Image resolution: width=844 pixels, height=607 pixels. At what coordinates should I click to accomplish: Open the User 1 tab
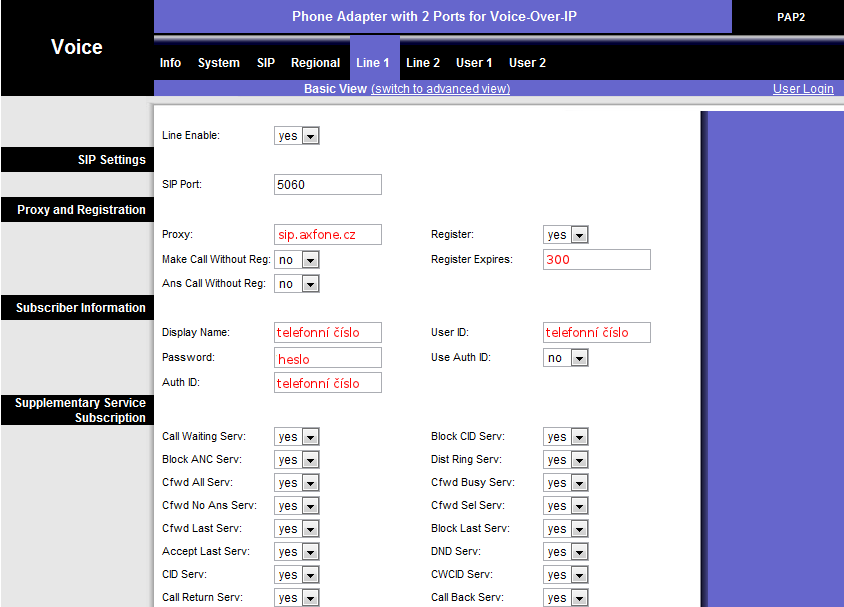point(474,63)
